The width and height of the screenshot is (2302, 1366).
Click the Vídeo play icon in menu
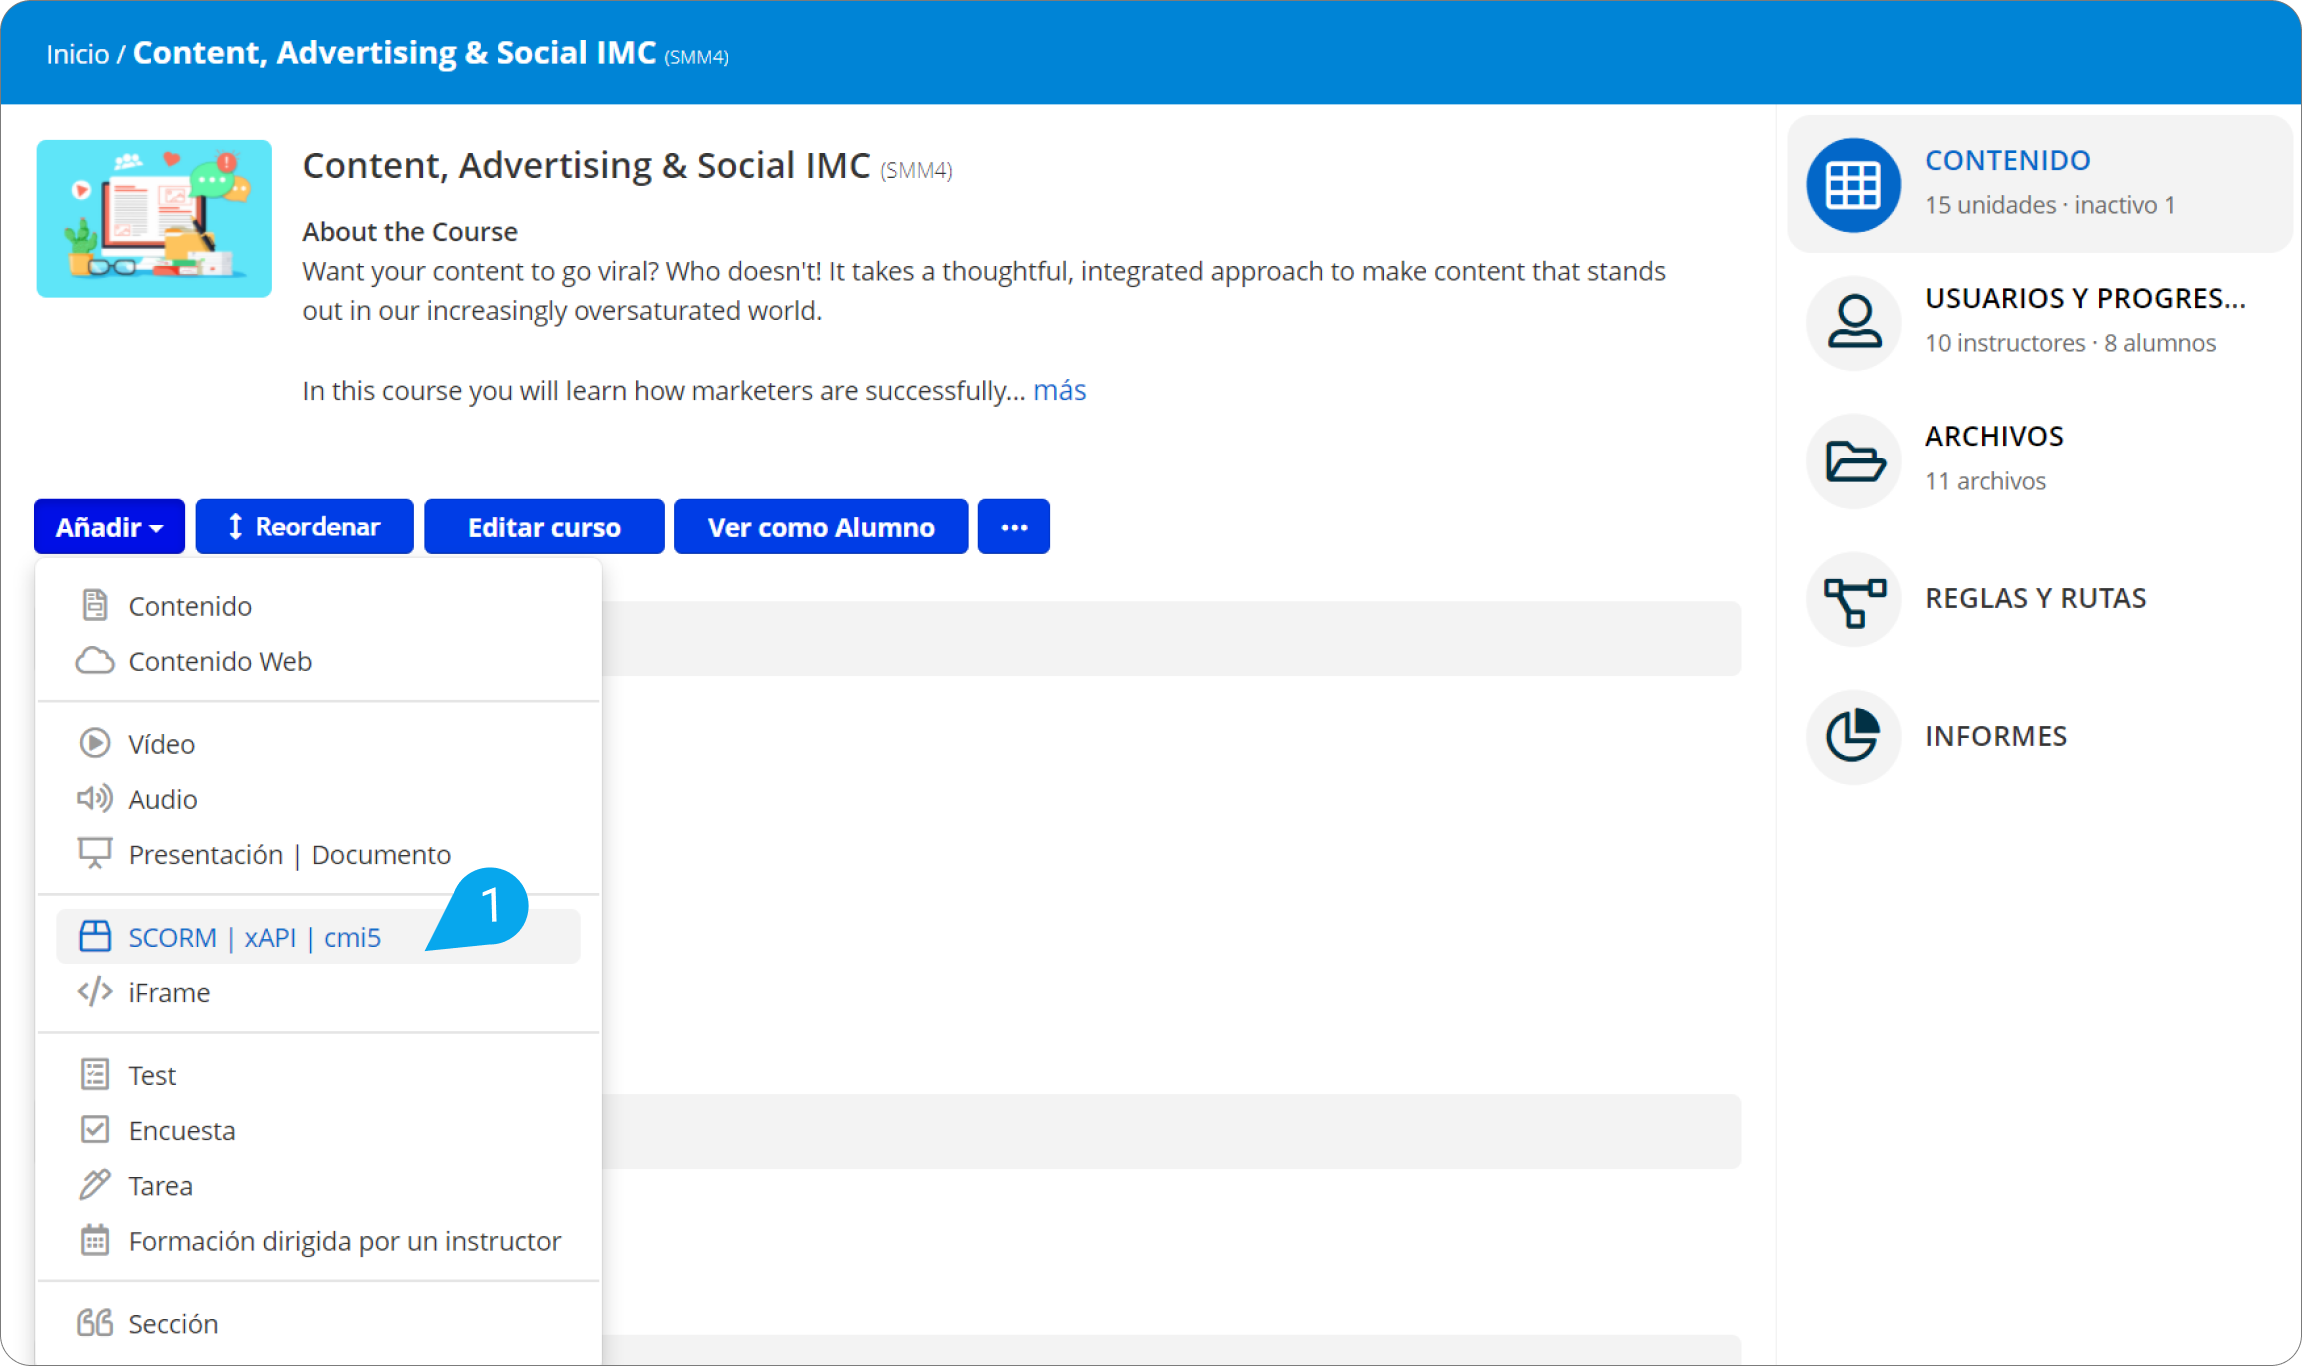[95, 743]
